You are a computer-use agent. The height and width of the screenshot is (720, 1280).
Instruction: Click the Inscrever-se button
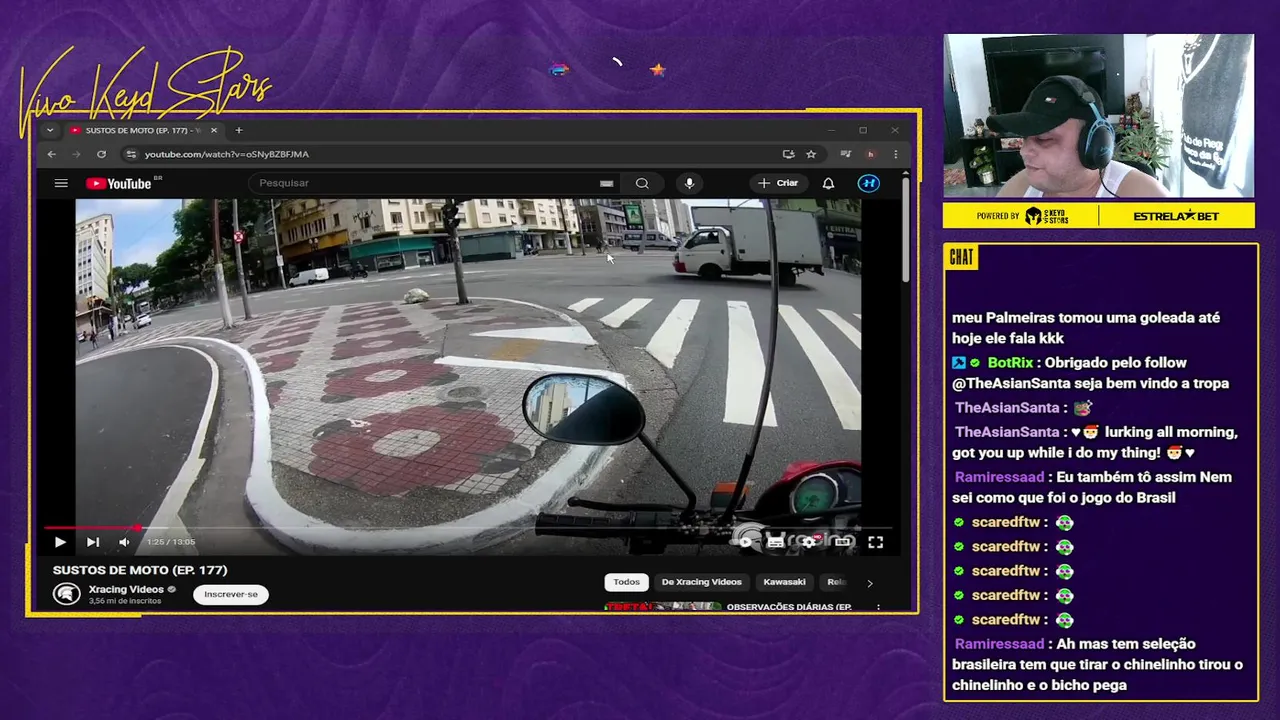click(231, 594)
